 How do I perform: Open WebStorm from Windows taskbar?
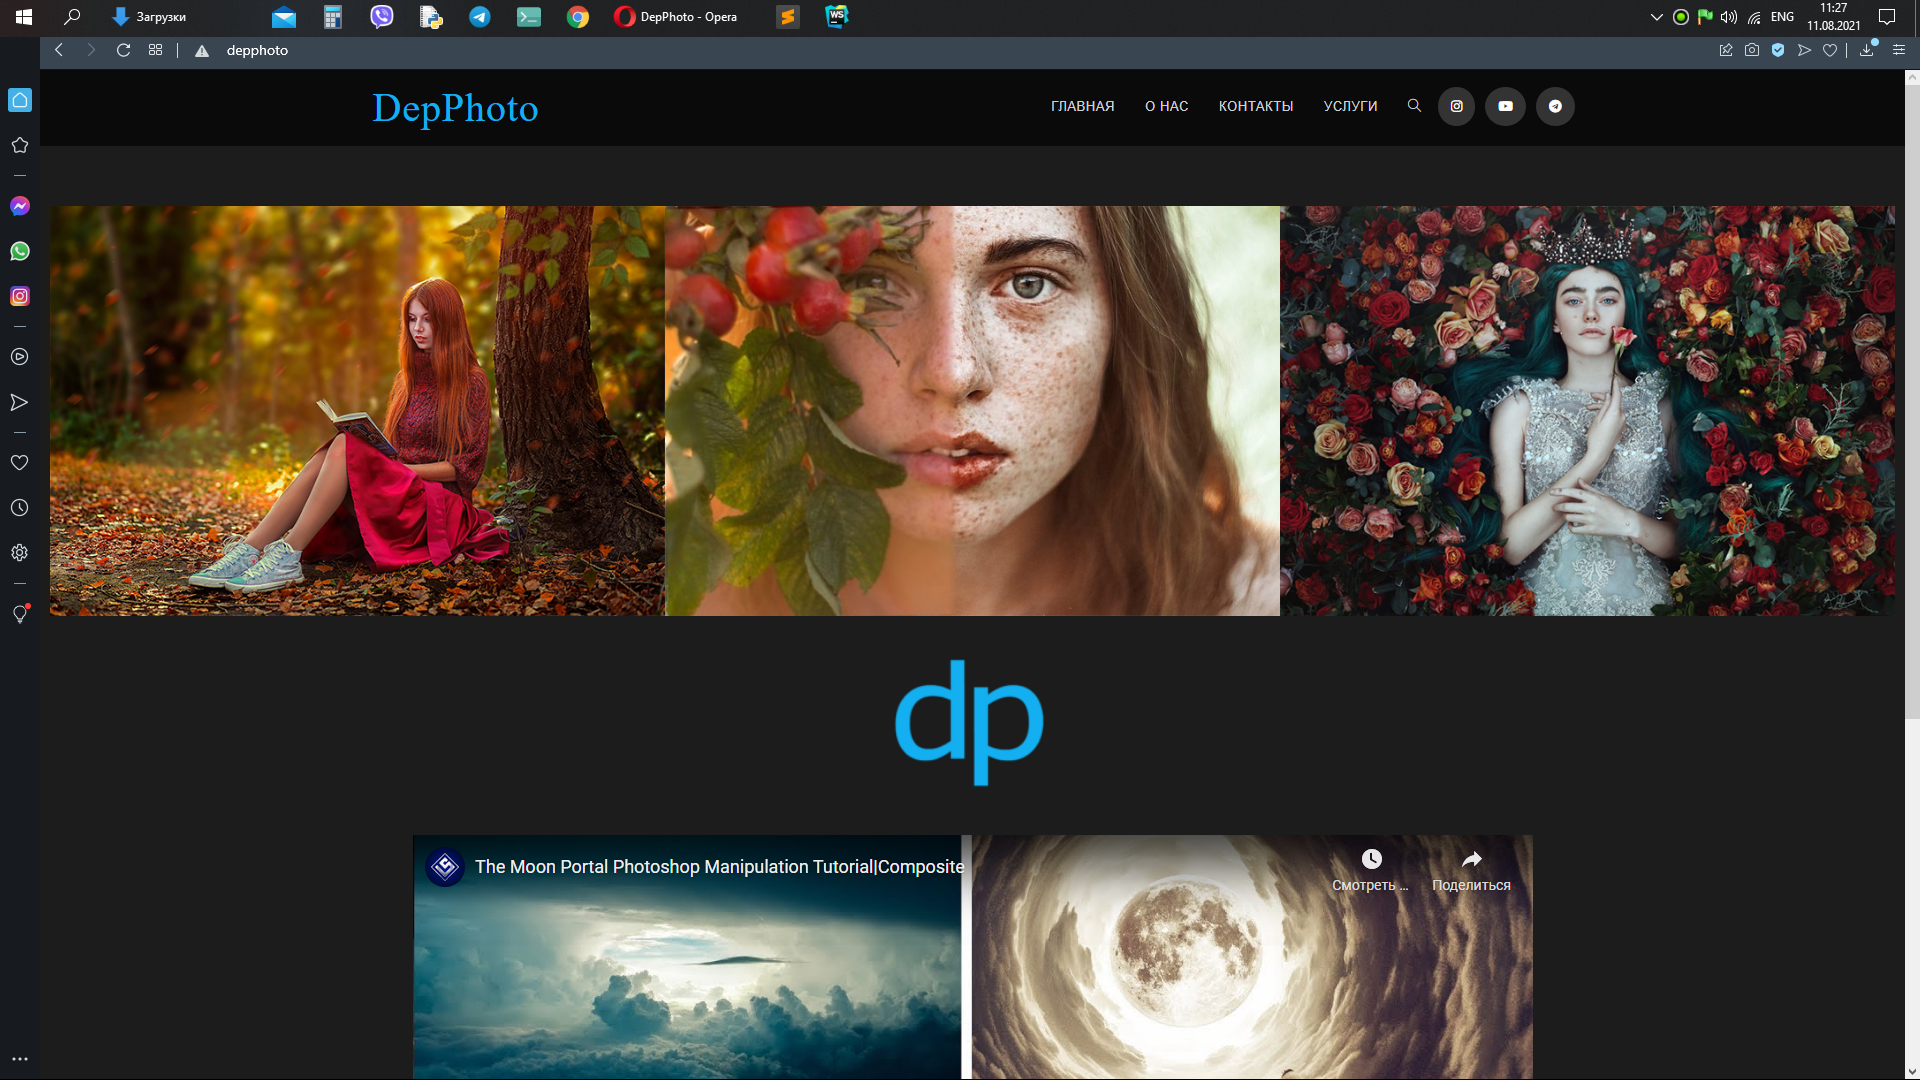click(x=837, y=17)
